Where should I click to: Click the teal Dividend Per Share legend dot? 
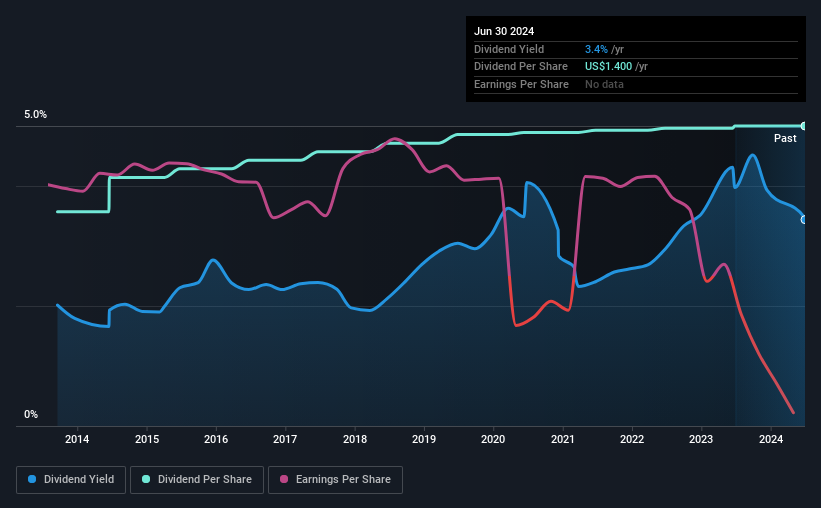[146, 479]
